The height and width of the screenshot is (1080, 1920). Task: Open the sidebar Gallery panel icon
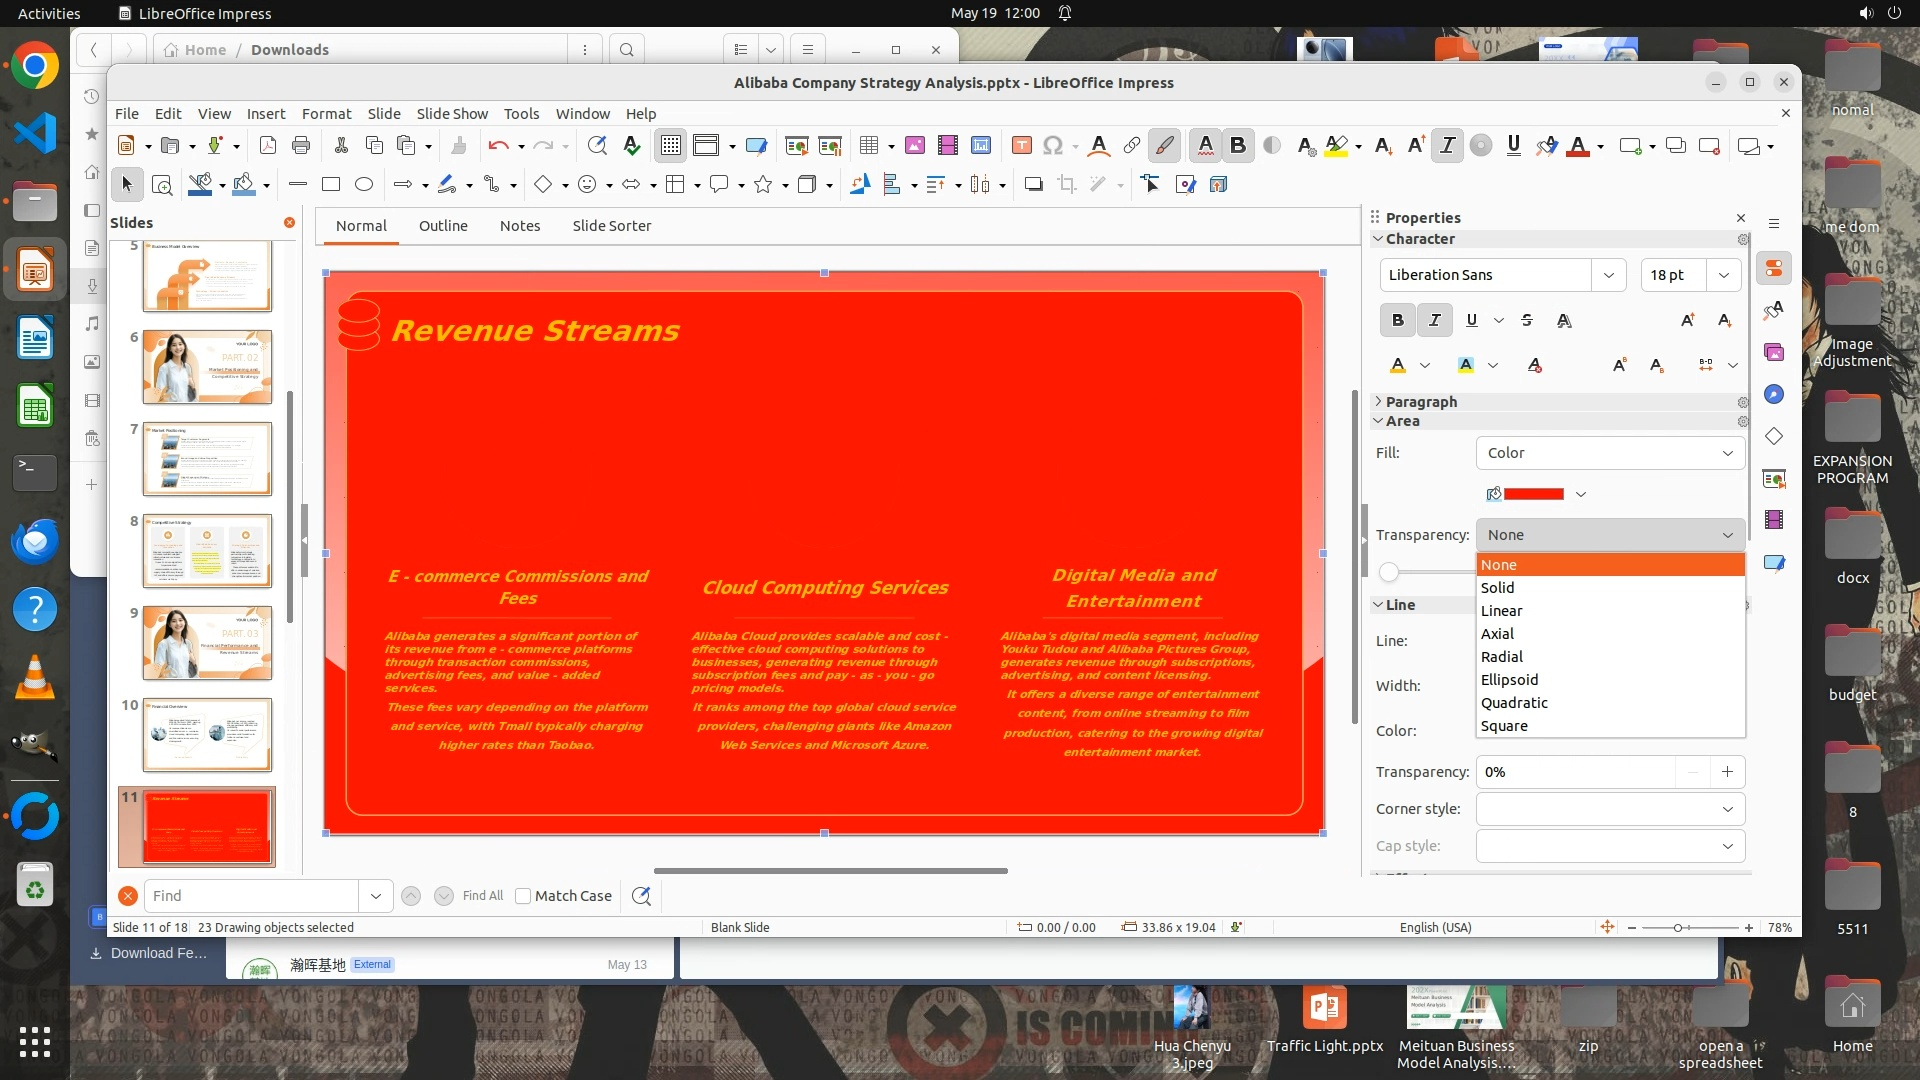click(x=1774, y=352)
